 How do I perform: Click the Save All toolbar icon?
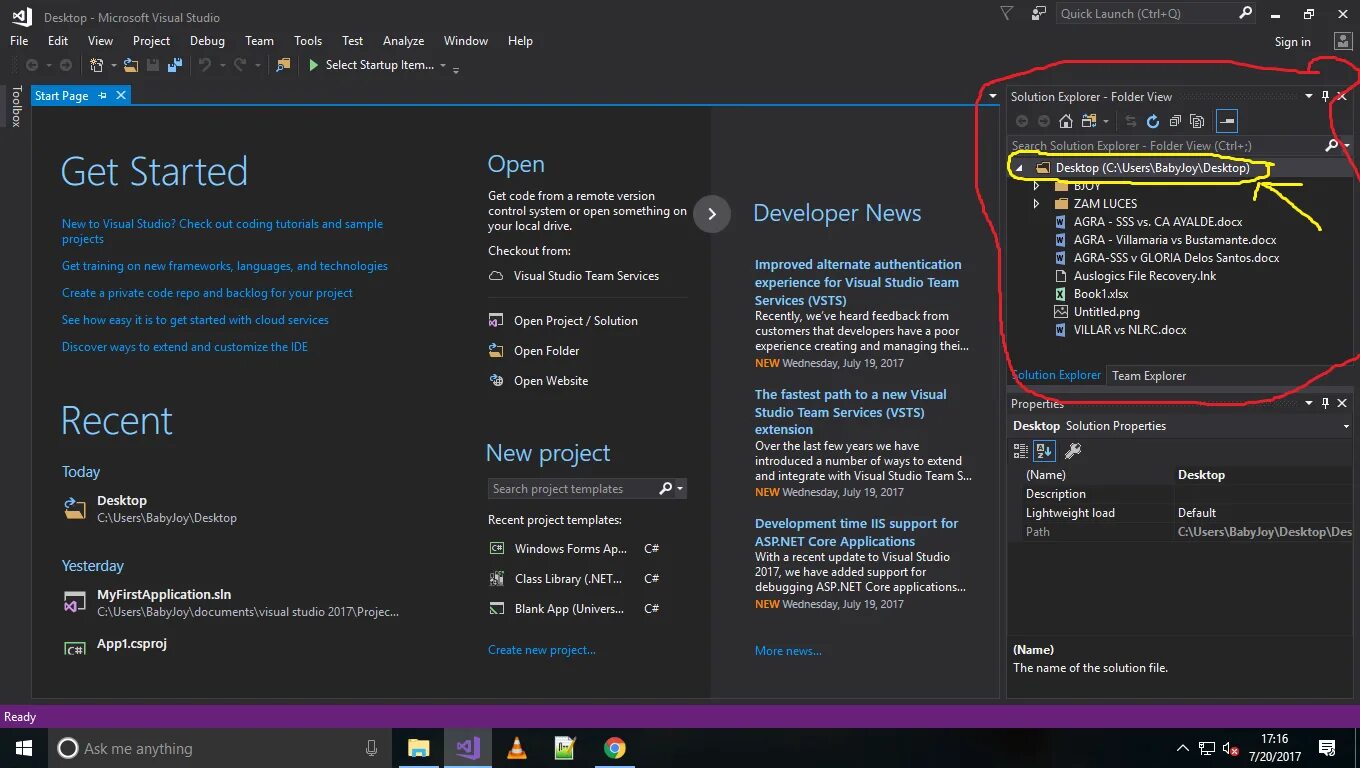tap(175, 65)
